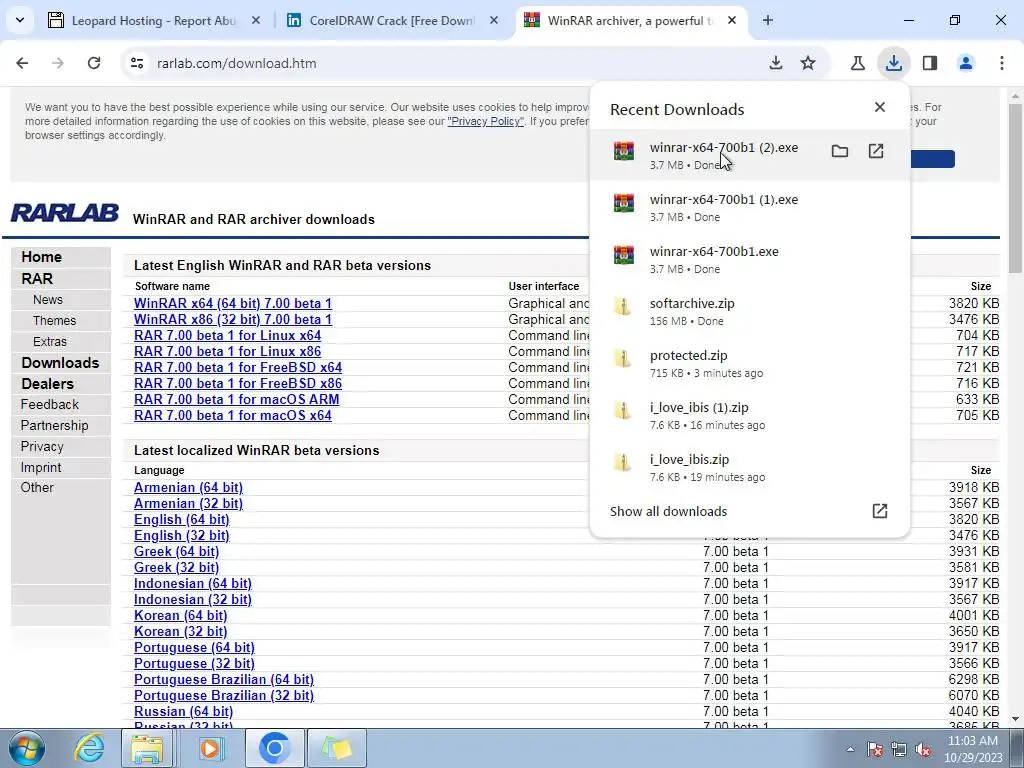This screenshot has height=768, width=1024.
Task: Click the RARLAB logo
Action: click(65, 213)
